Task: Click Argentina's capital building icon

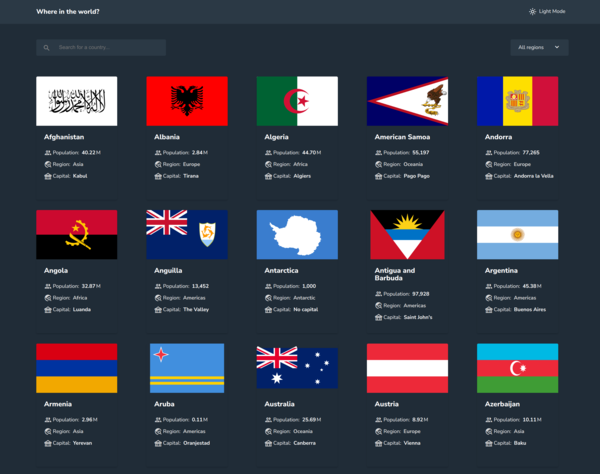Action: [489, 310]
